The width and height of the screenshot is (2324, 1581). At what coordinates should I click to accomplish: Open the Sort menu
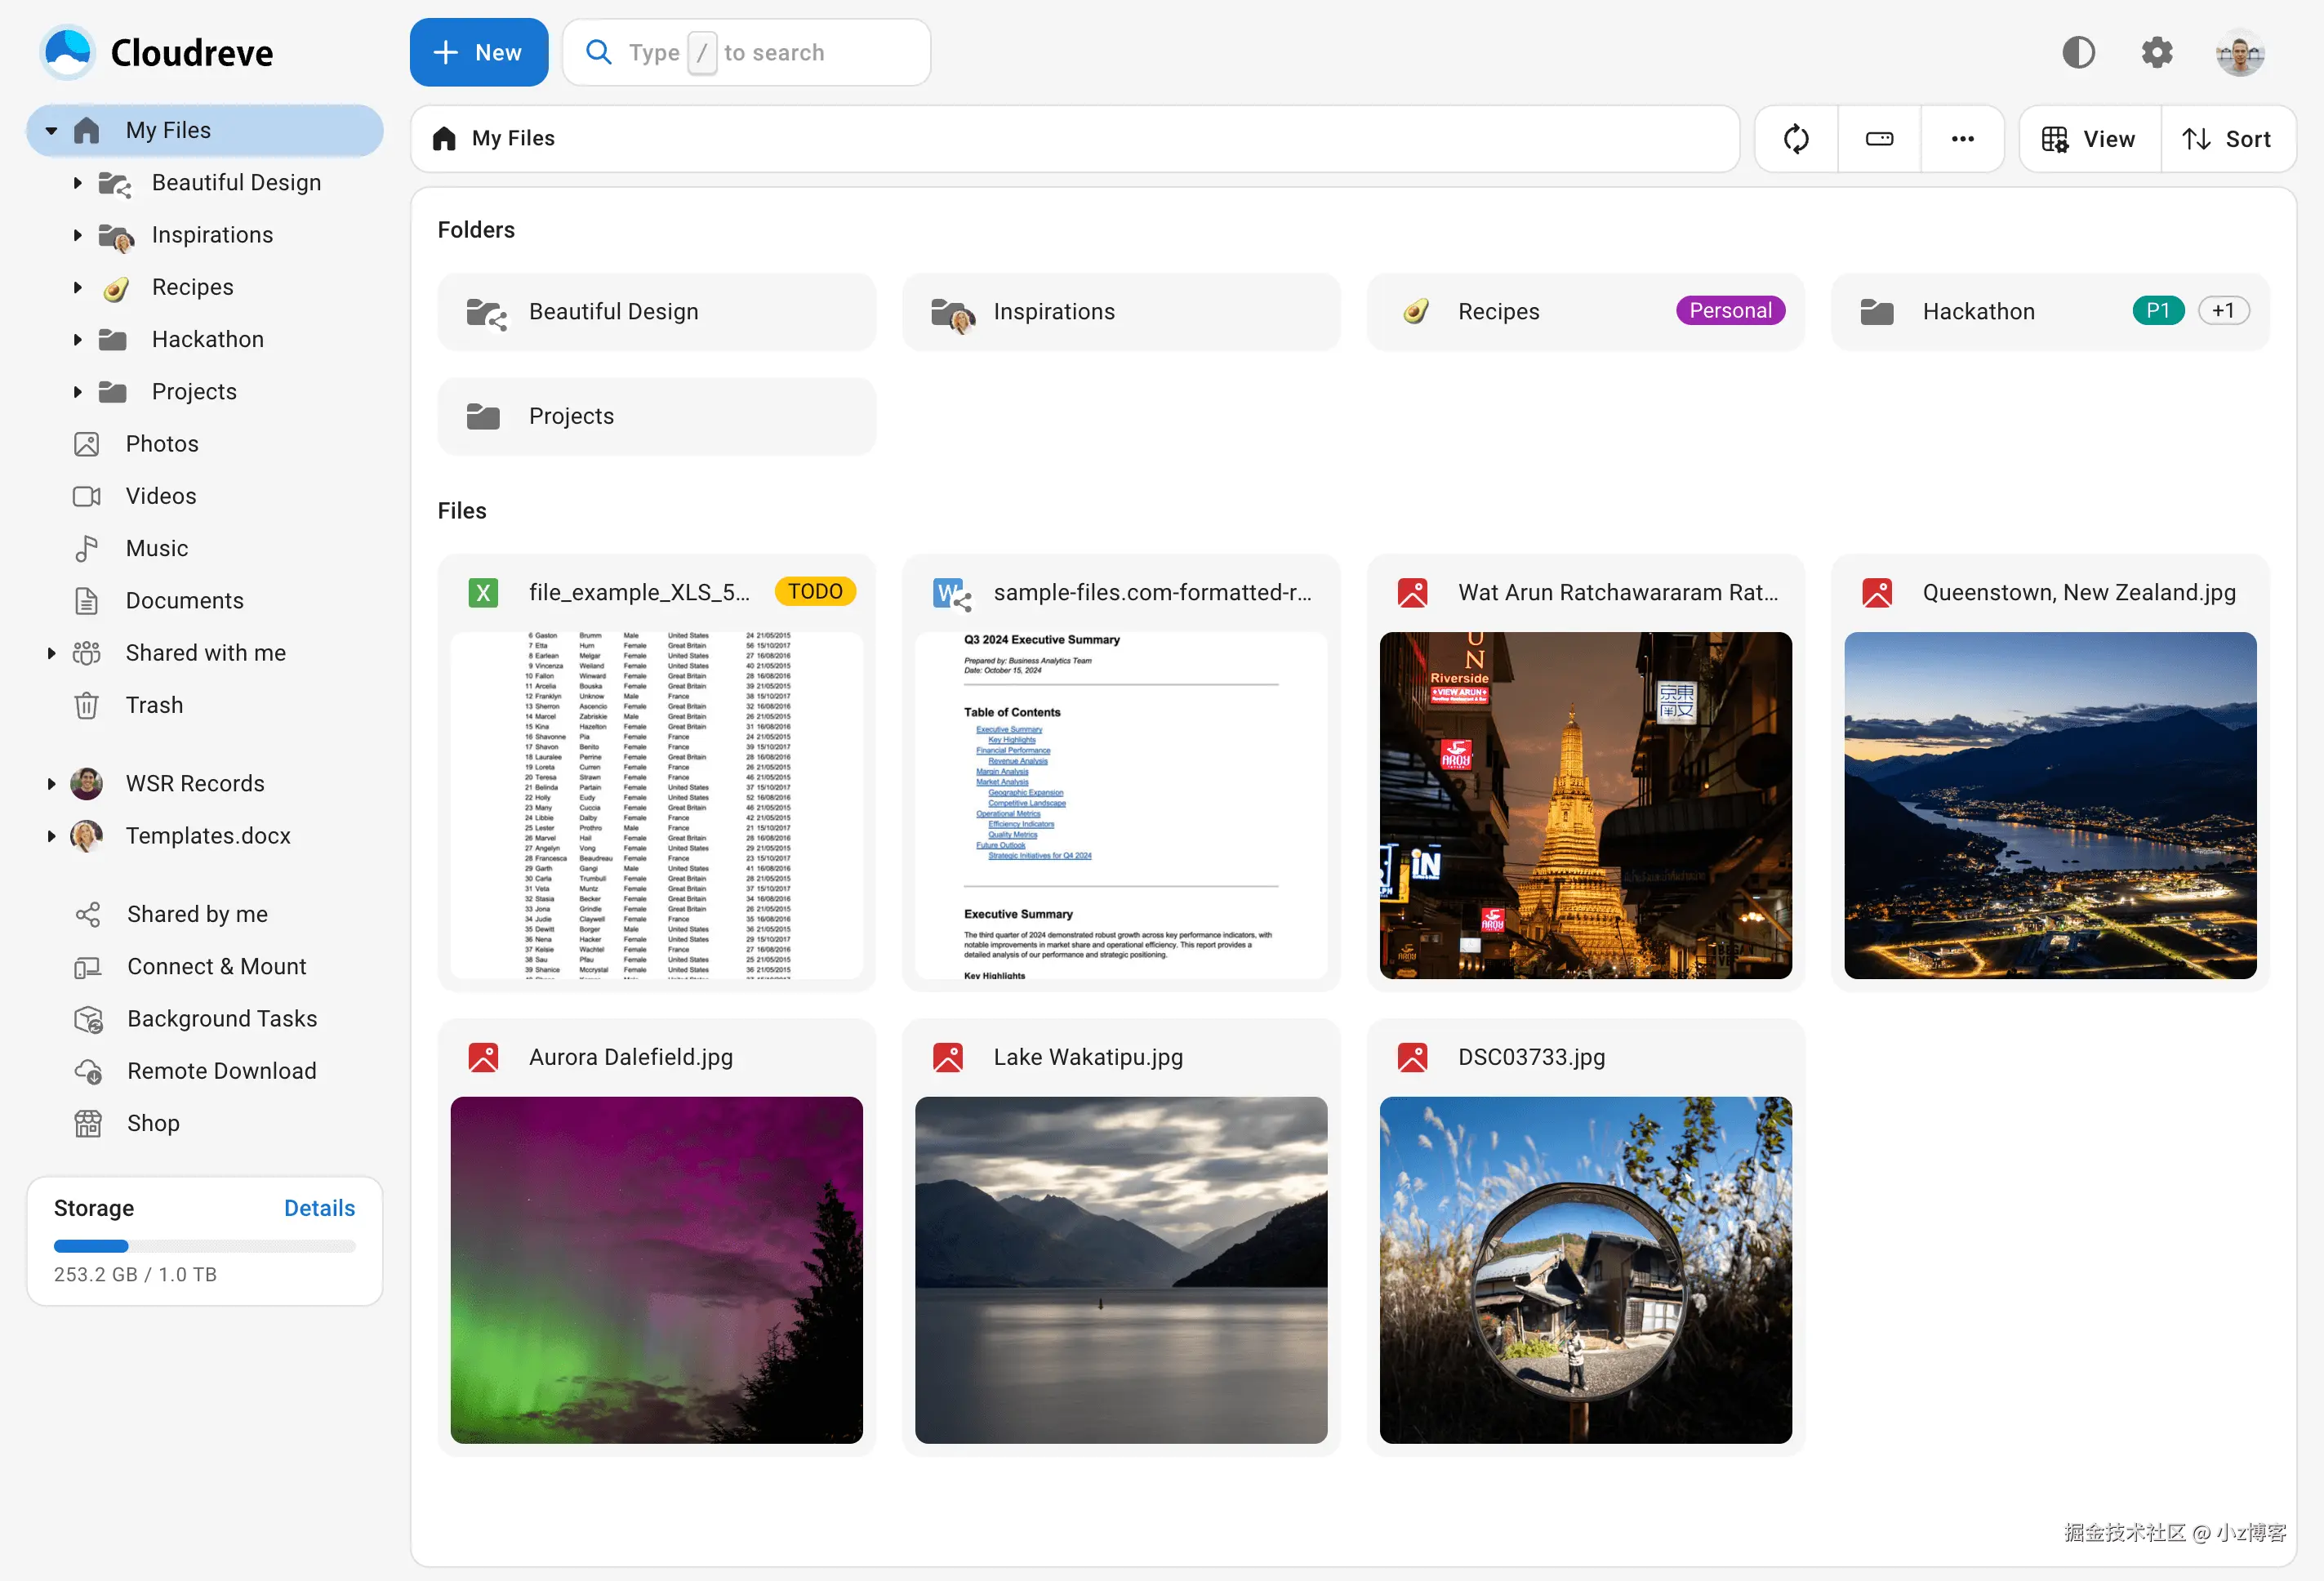[x=2226, y=139]
